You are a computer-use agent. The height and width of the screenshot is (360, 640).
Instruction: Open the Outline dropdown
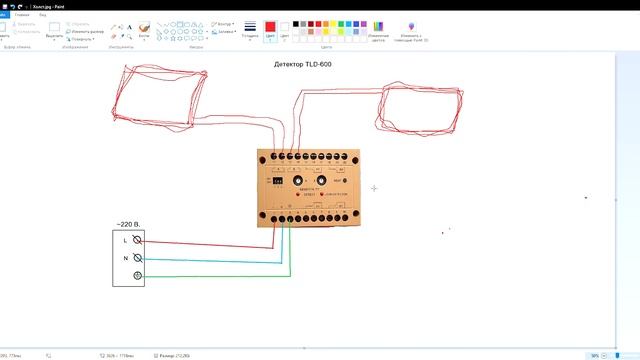click(223, 24)
